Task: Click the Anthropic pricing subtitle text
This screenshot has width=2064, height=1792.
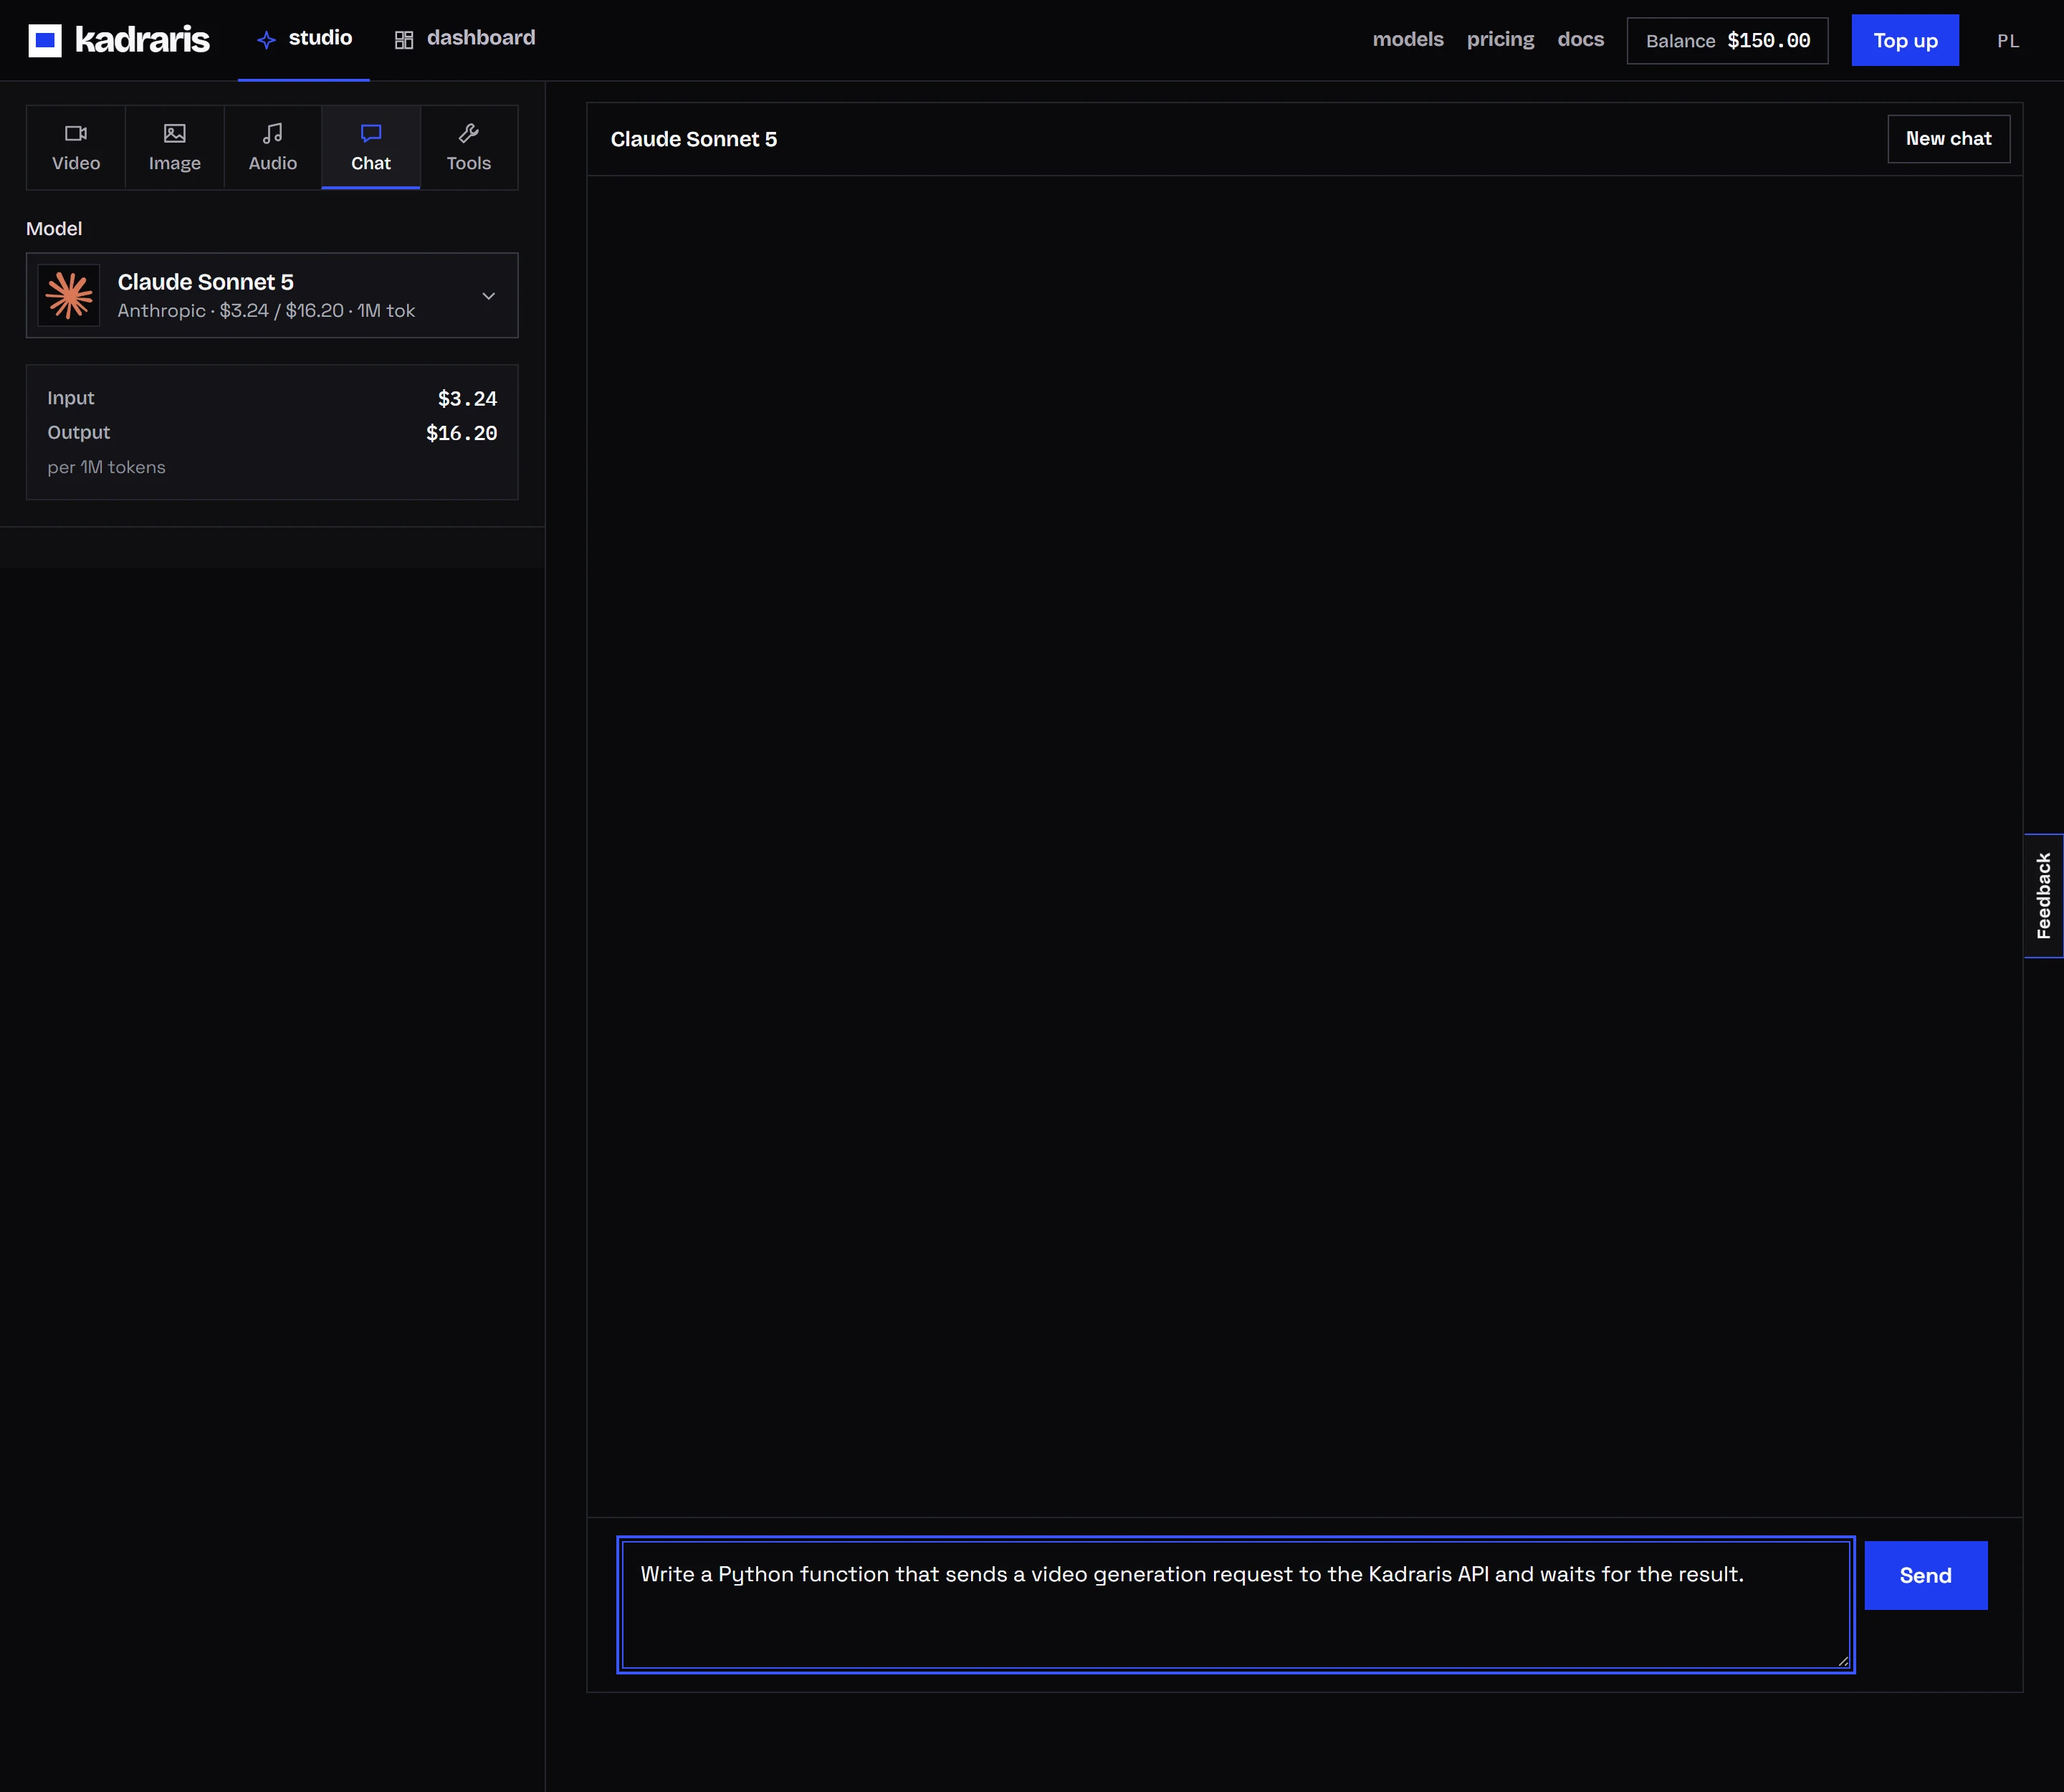Action: pos(266,311)
